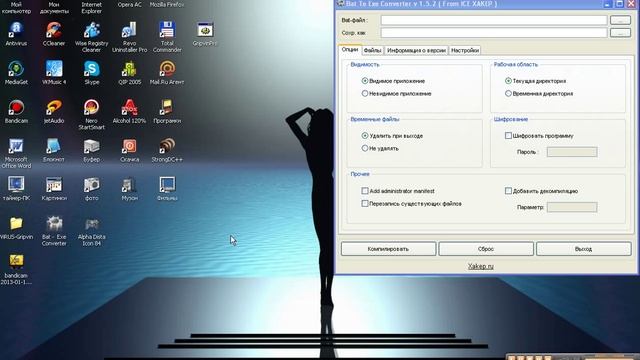Open the Настройки tab
640x360 pixels.
465,50
